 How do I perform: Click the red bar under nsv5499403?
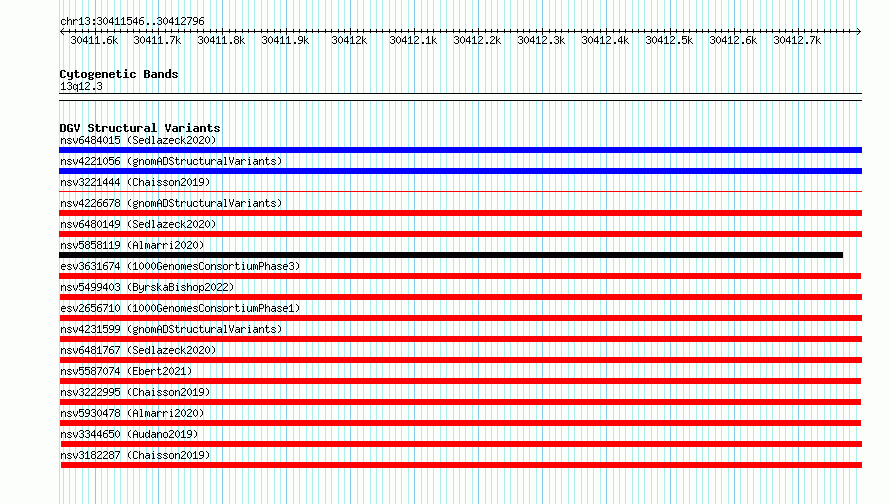tap(460, 297)
